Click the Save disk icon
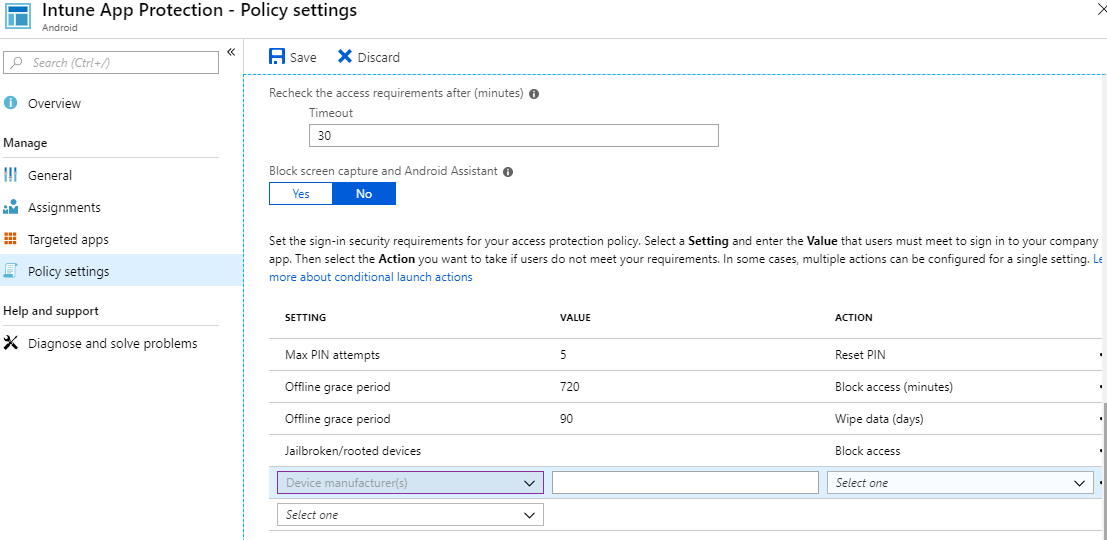The width and height of the screenshot is (1107, 540). 277,57
